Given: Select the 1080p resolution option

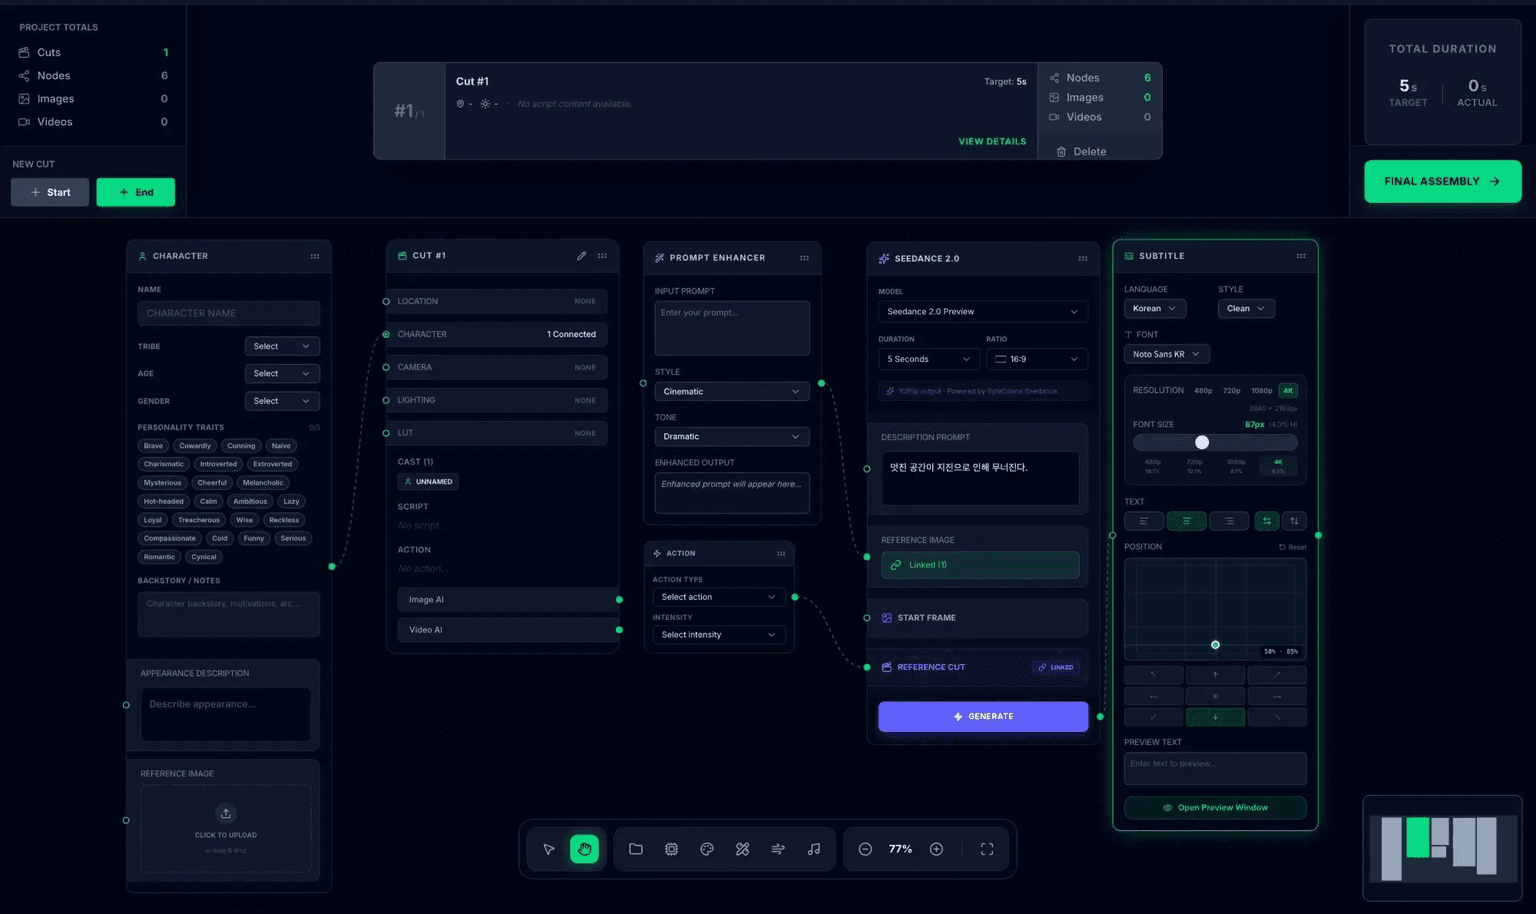Looking at the screenshot, I should click(x=1262, y=391).
